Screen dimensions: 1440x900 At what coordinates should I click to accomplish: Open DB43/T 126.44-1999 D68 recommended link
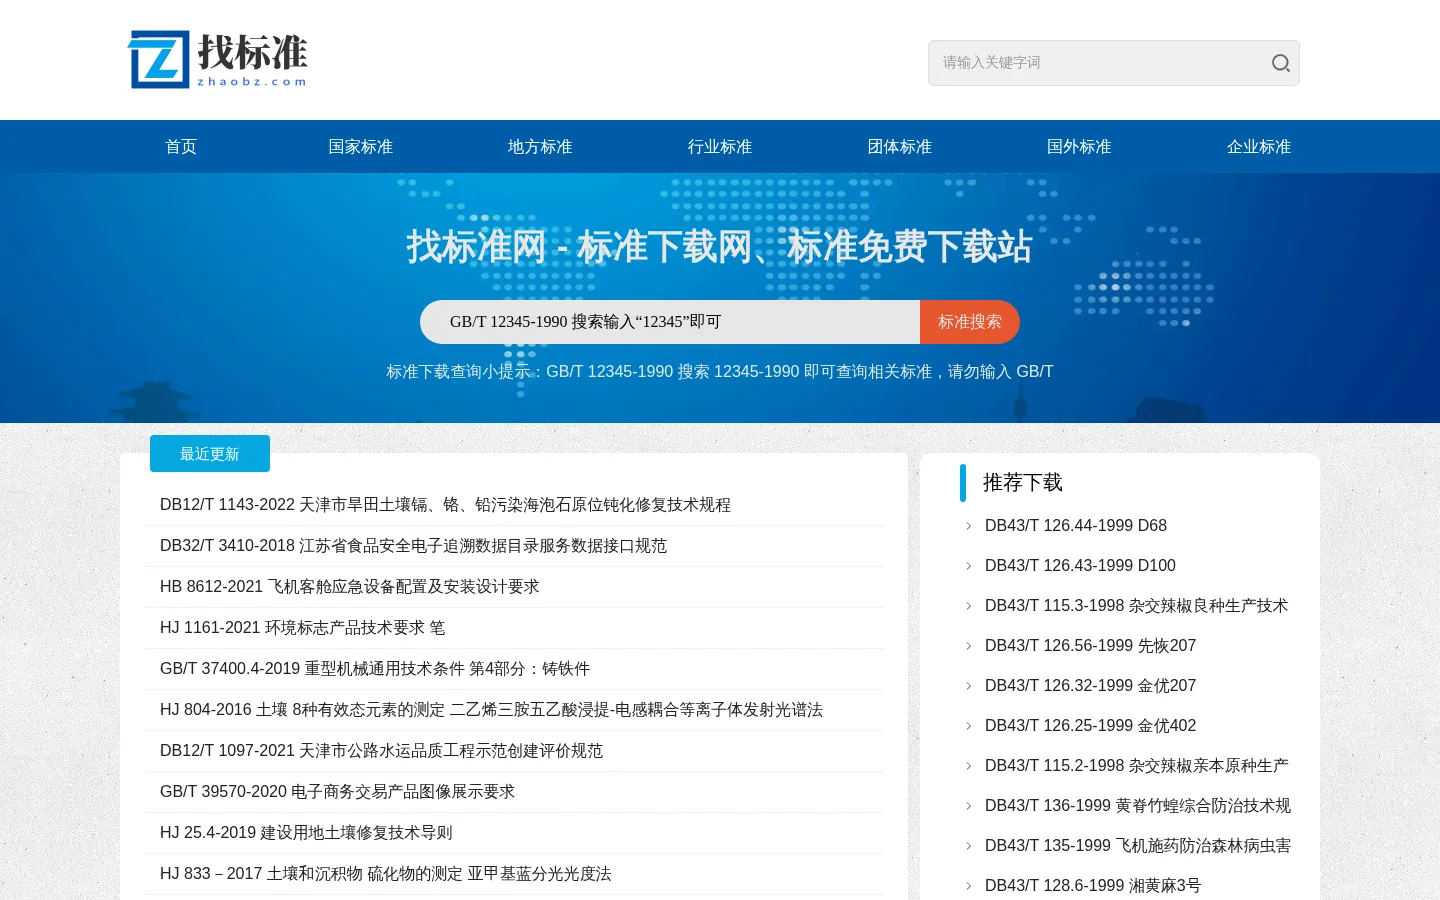pyautogui.click(x=1076, y=526)
